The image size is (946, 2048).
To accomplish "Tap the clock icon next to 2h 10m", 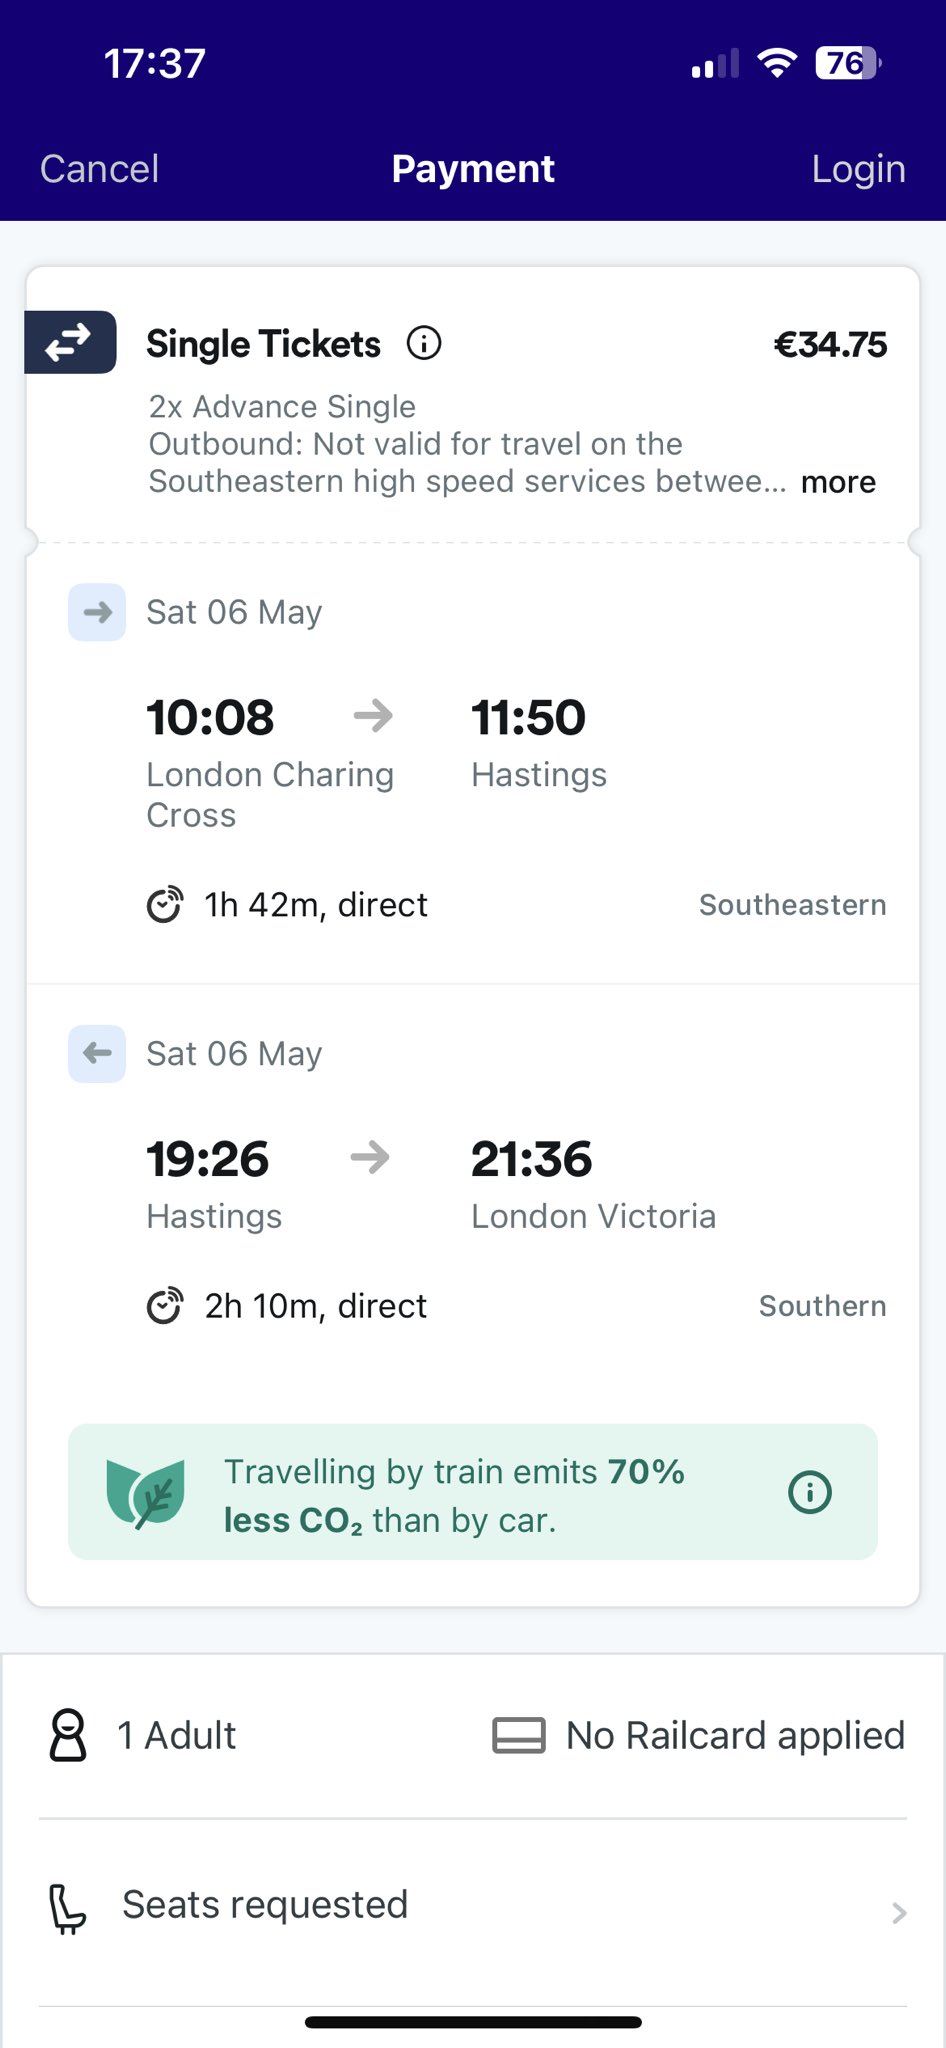I will click(165, 1306).
